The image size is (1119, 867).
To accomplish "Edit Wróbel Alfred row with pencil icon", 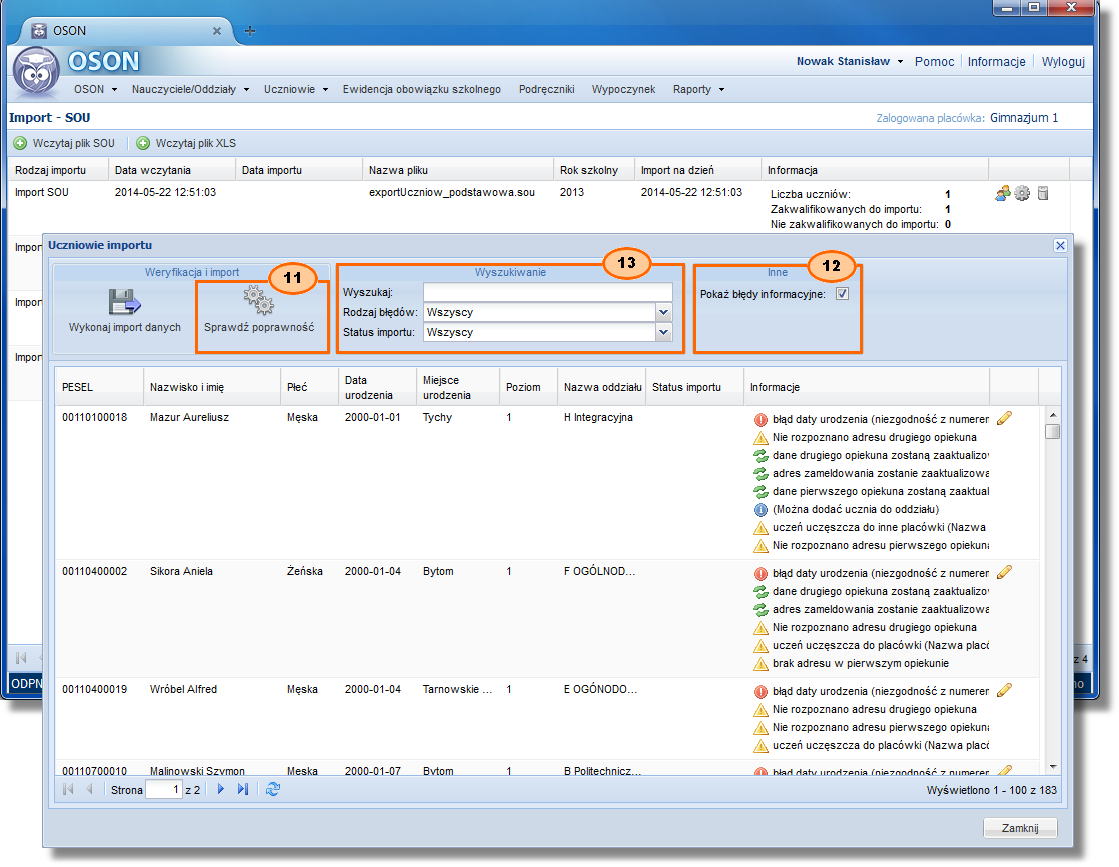I will (1004, 690).
